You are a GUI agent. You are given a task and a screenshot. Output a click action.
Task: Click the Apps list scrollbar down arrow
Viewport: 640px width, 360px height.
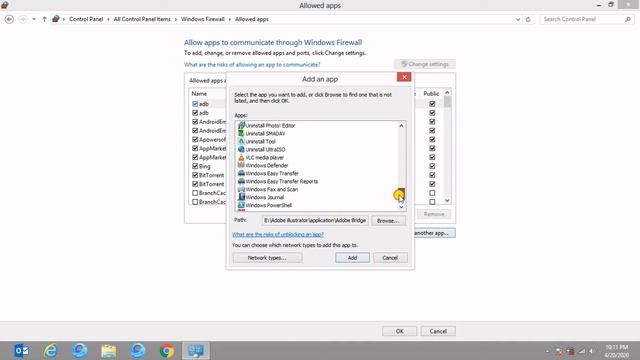click(401, 207)
